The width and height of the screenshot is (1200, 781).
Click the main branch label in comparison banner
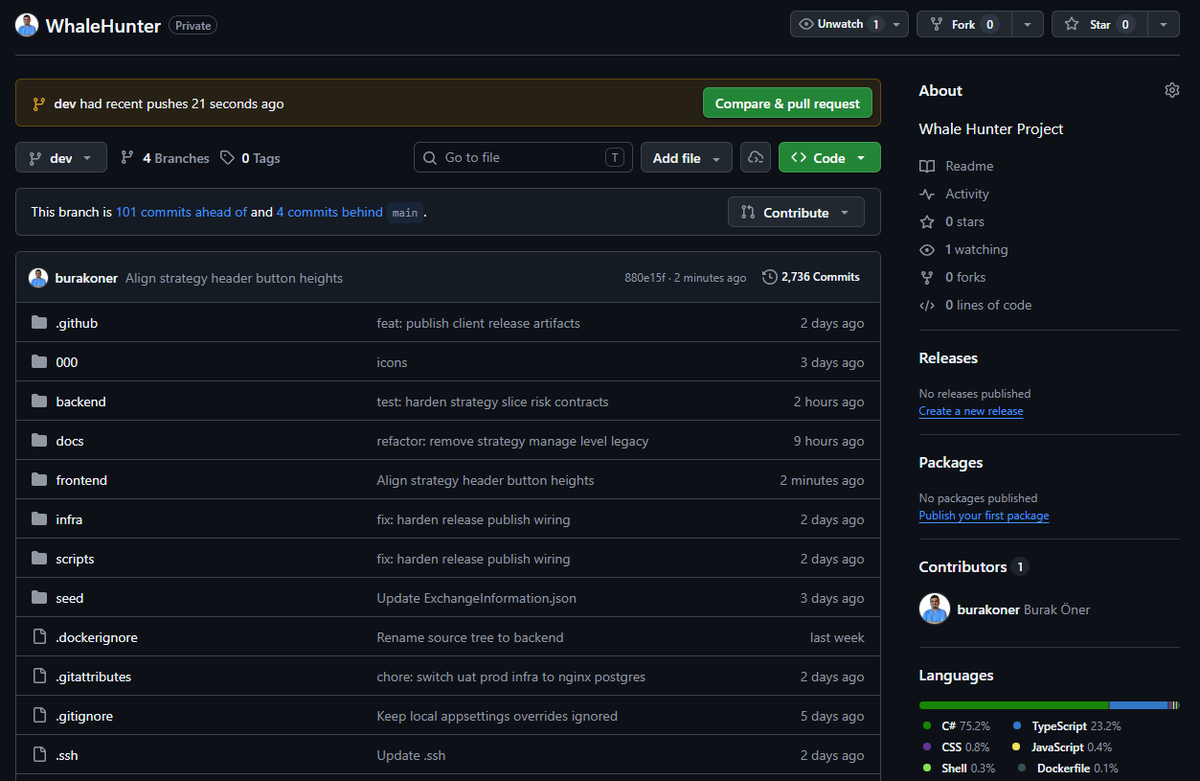(404, 212)
